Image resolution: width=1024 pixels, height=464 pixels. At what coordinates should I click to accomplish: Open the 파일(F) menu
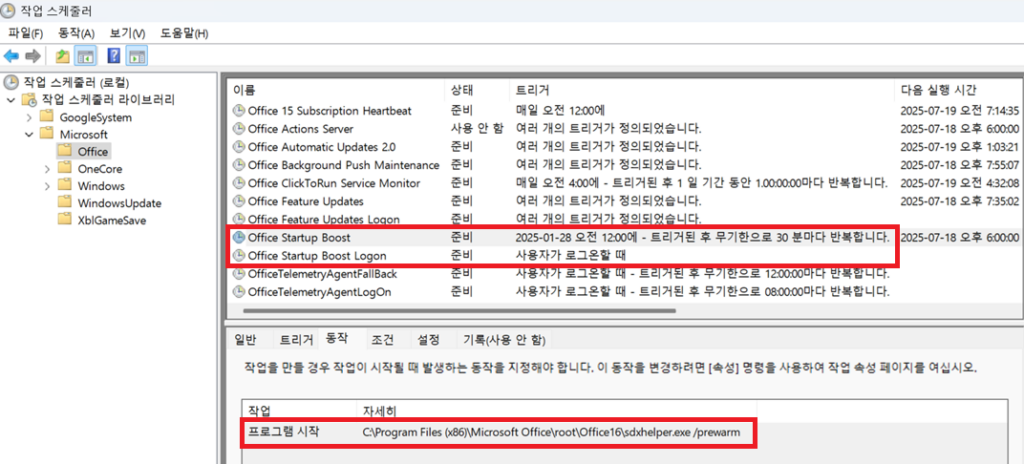pos(26,33)
